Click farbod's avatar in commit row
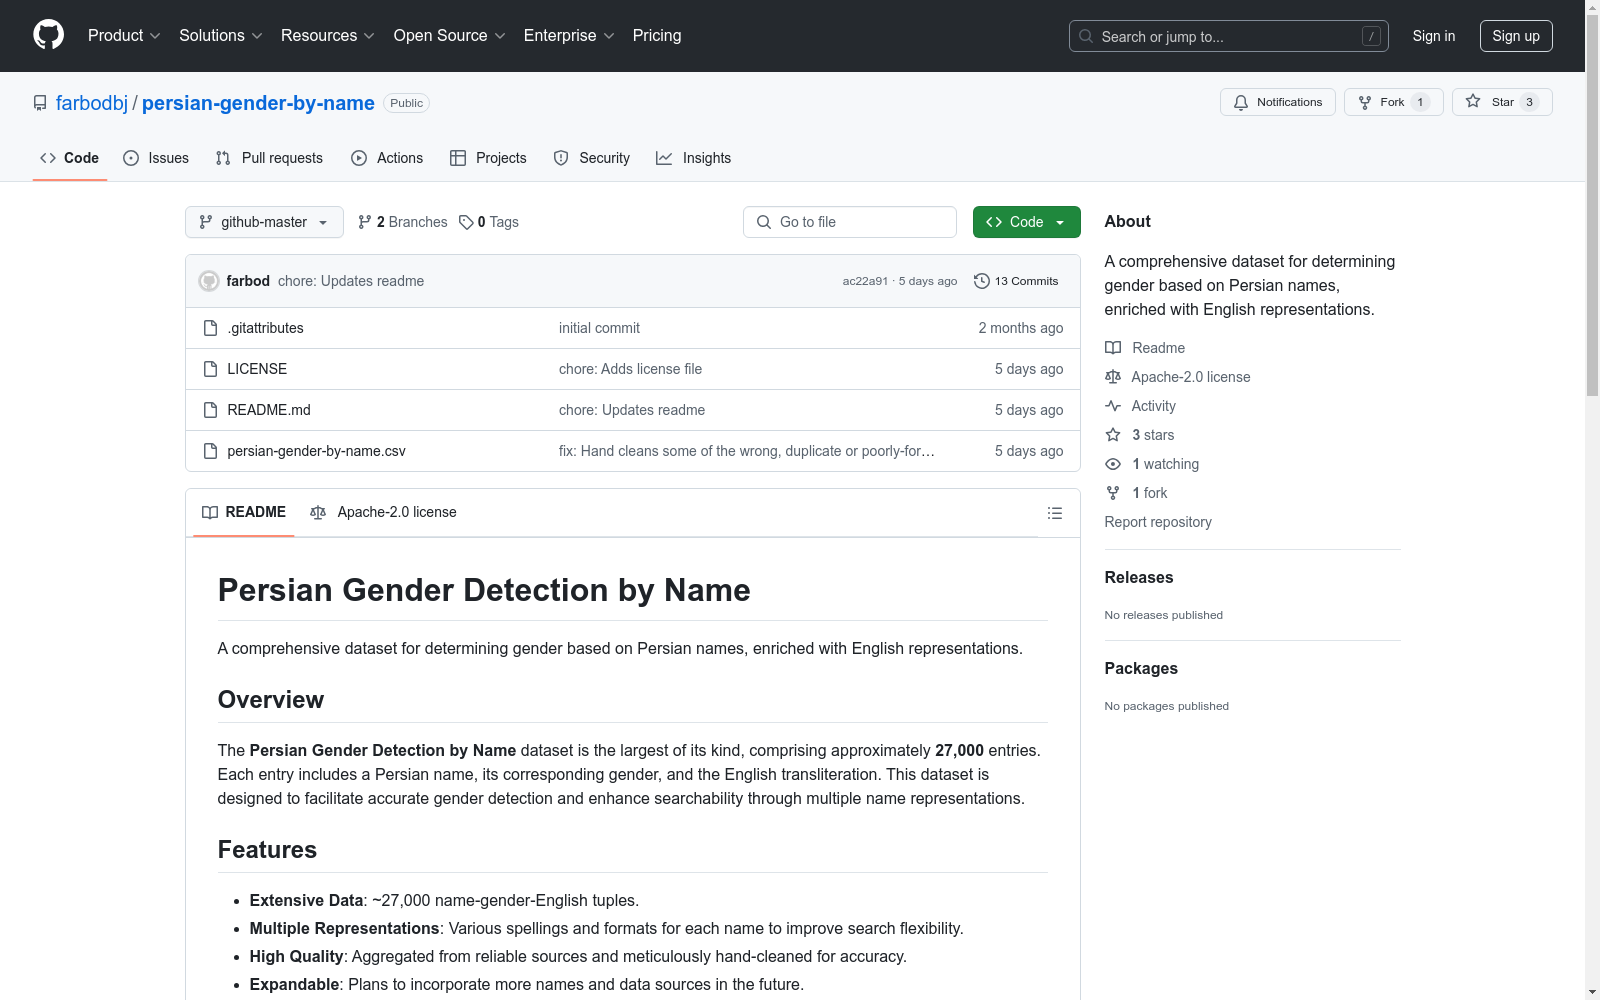The width and height of the screenshot is (1600, 1000). pos(209,281)
